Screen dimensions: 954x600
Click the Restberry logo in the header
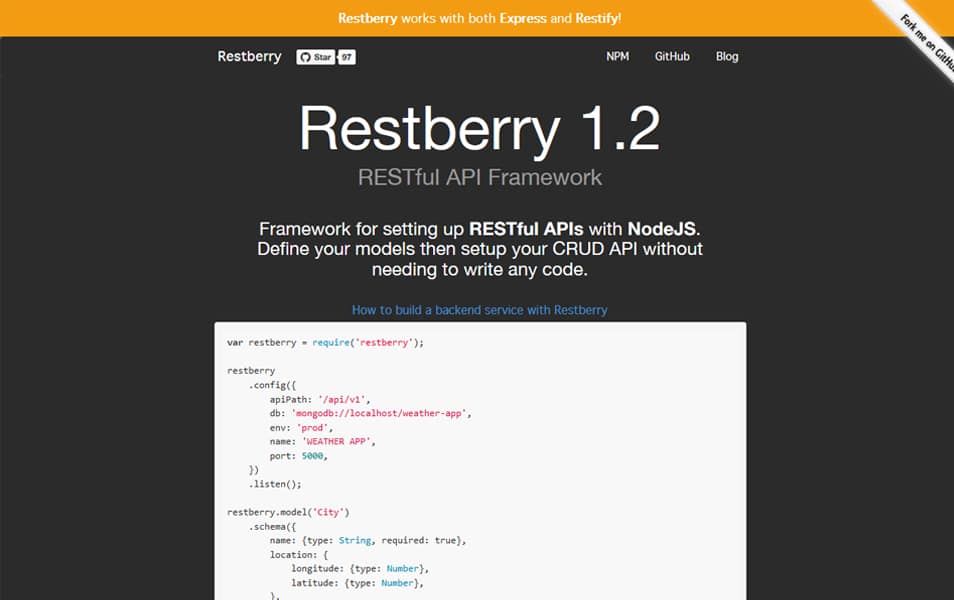(248, 56)
